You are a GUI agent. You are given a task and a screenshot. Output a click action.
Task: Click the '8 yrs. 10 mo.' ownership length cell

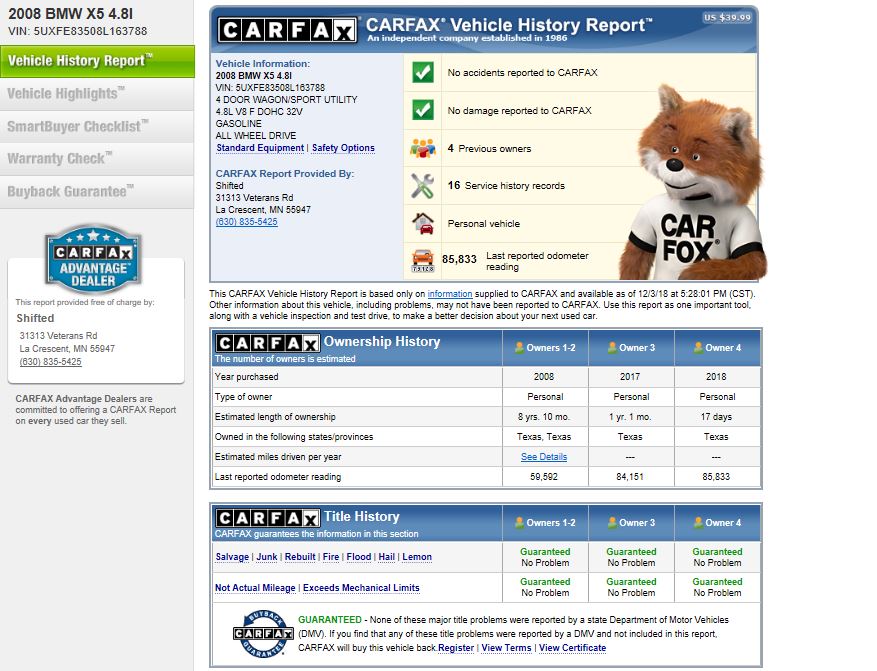(x=544, y=417)
